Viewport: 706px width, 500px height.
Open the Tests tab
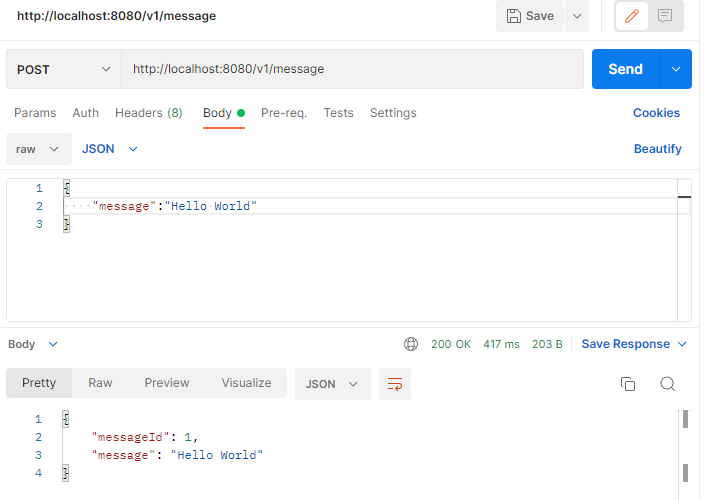[338, 113]
